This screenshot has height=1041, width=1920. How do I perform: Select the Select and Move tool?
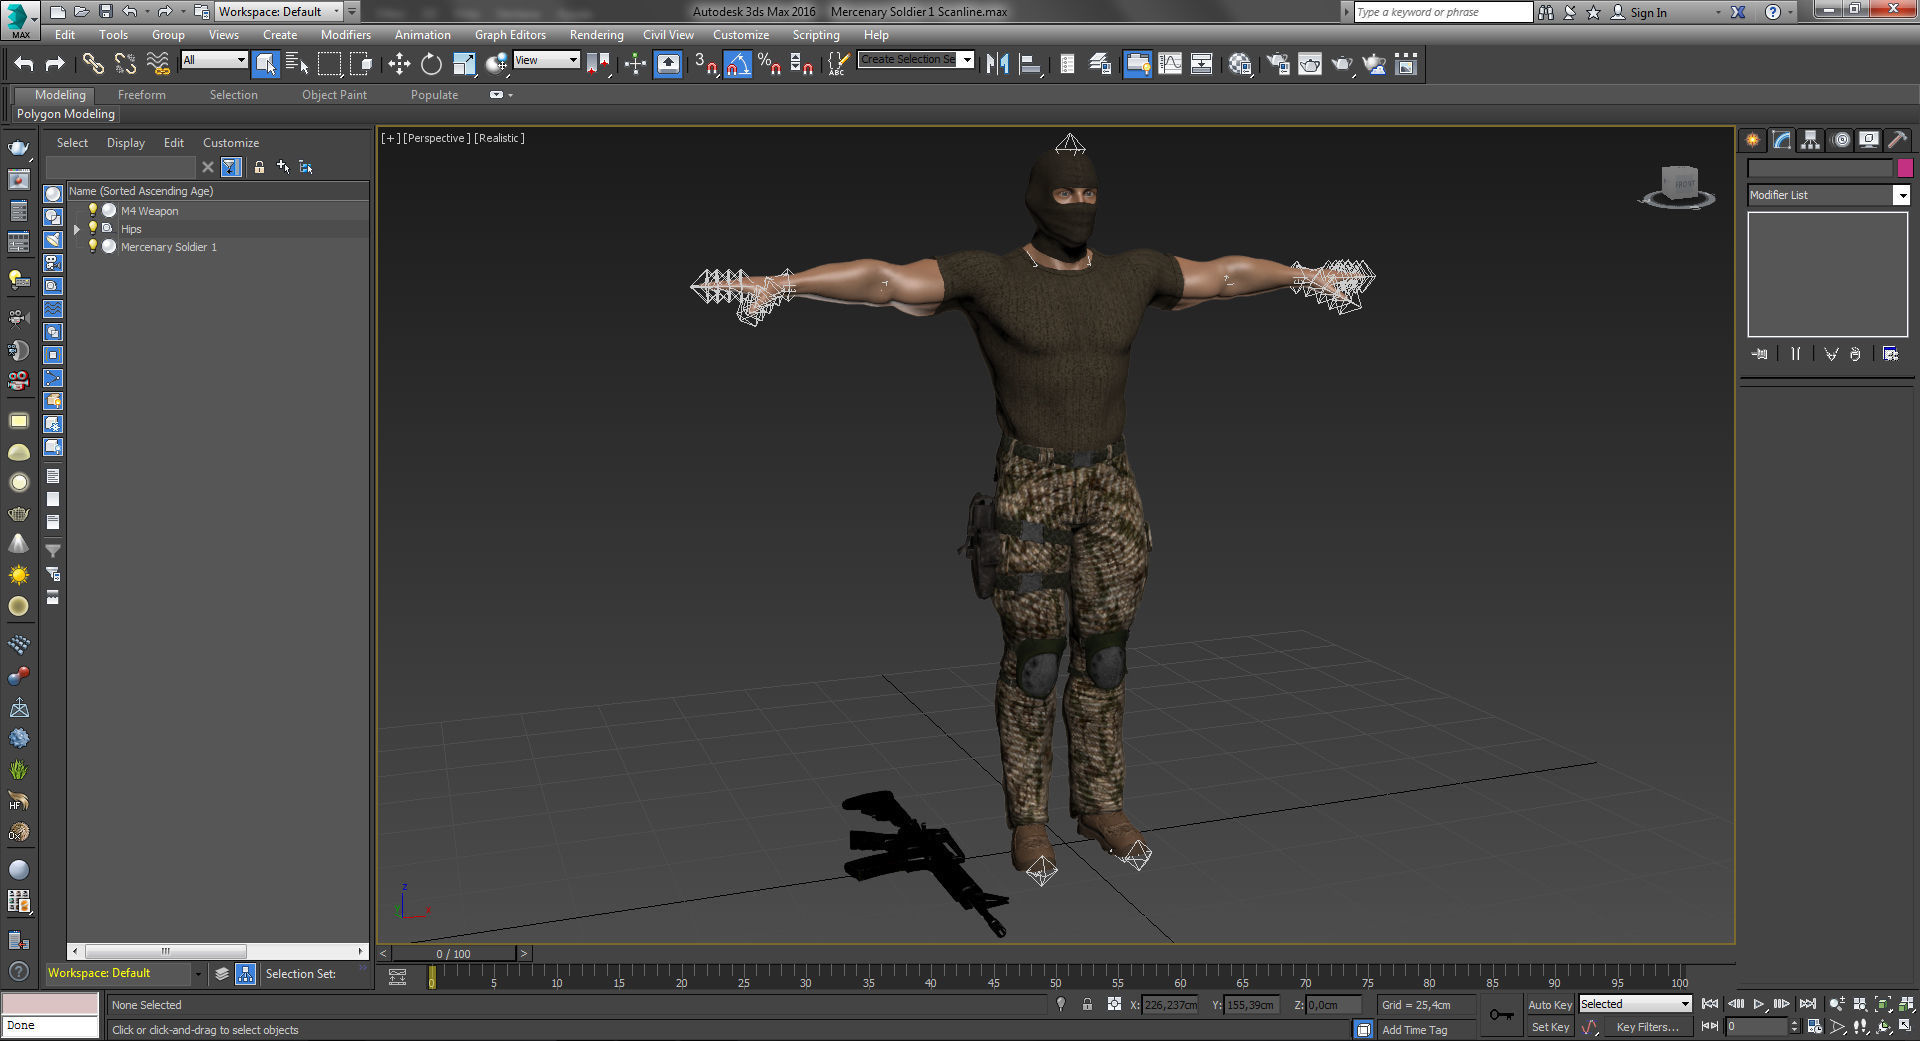pos(399,64)
